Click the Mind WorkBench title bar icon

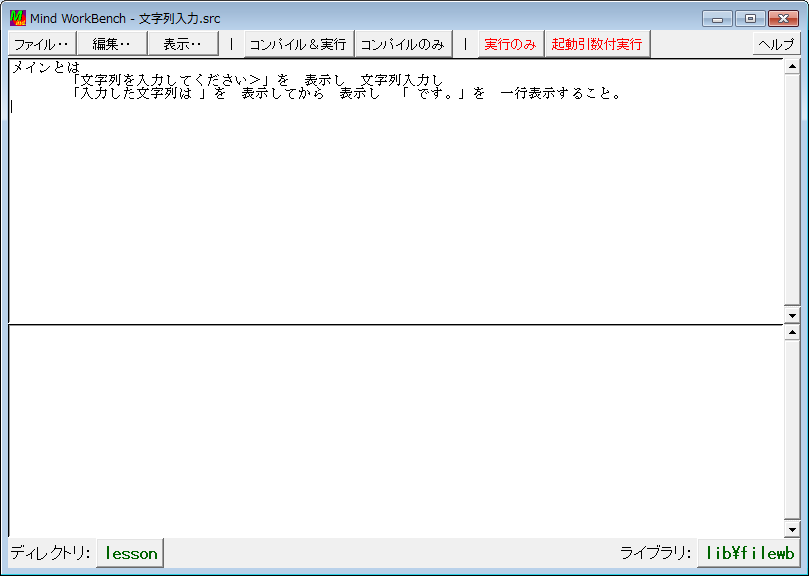pos(18,18)
